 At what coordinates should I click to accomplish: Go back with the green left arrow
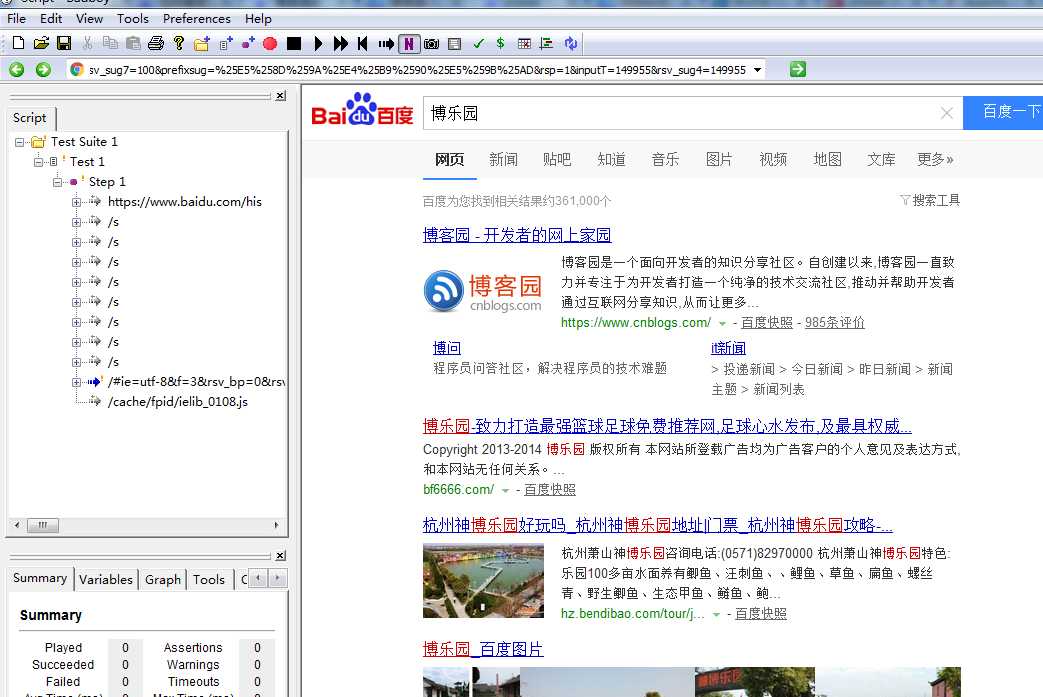pyautogui.click(x=17, y=69)
